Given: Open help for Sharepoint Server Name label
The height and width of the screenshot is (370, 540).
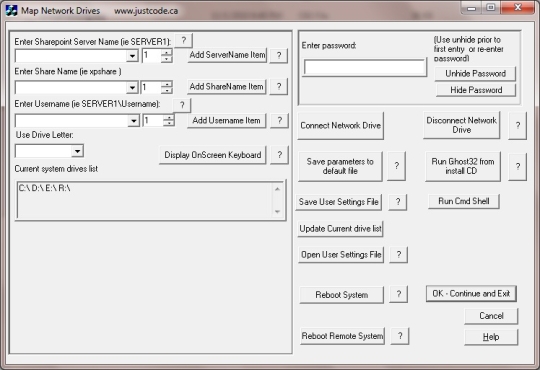Looking at the screenshot, I should (x=184, y=41).
